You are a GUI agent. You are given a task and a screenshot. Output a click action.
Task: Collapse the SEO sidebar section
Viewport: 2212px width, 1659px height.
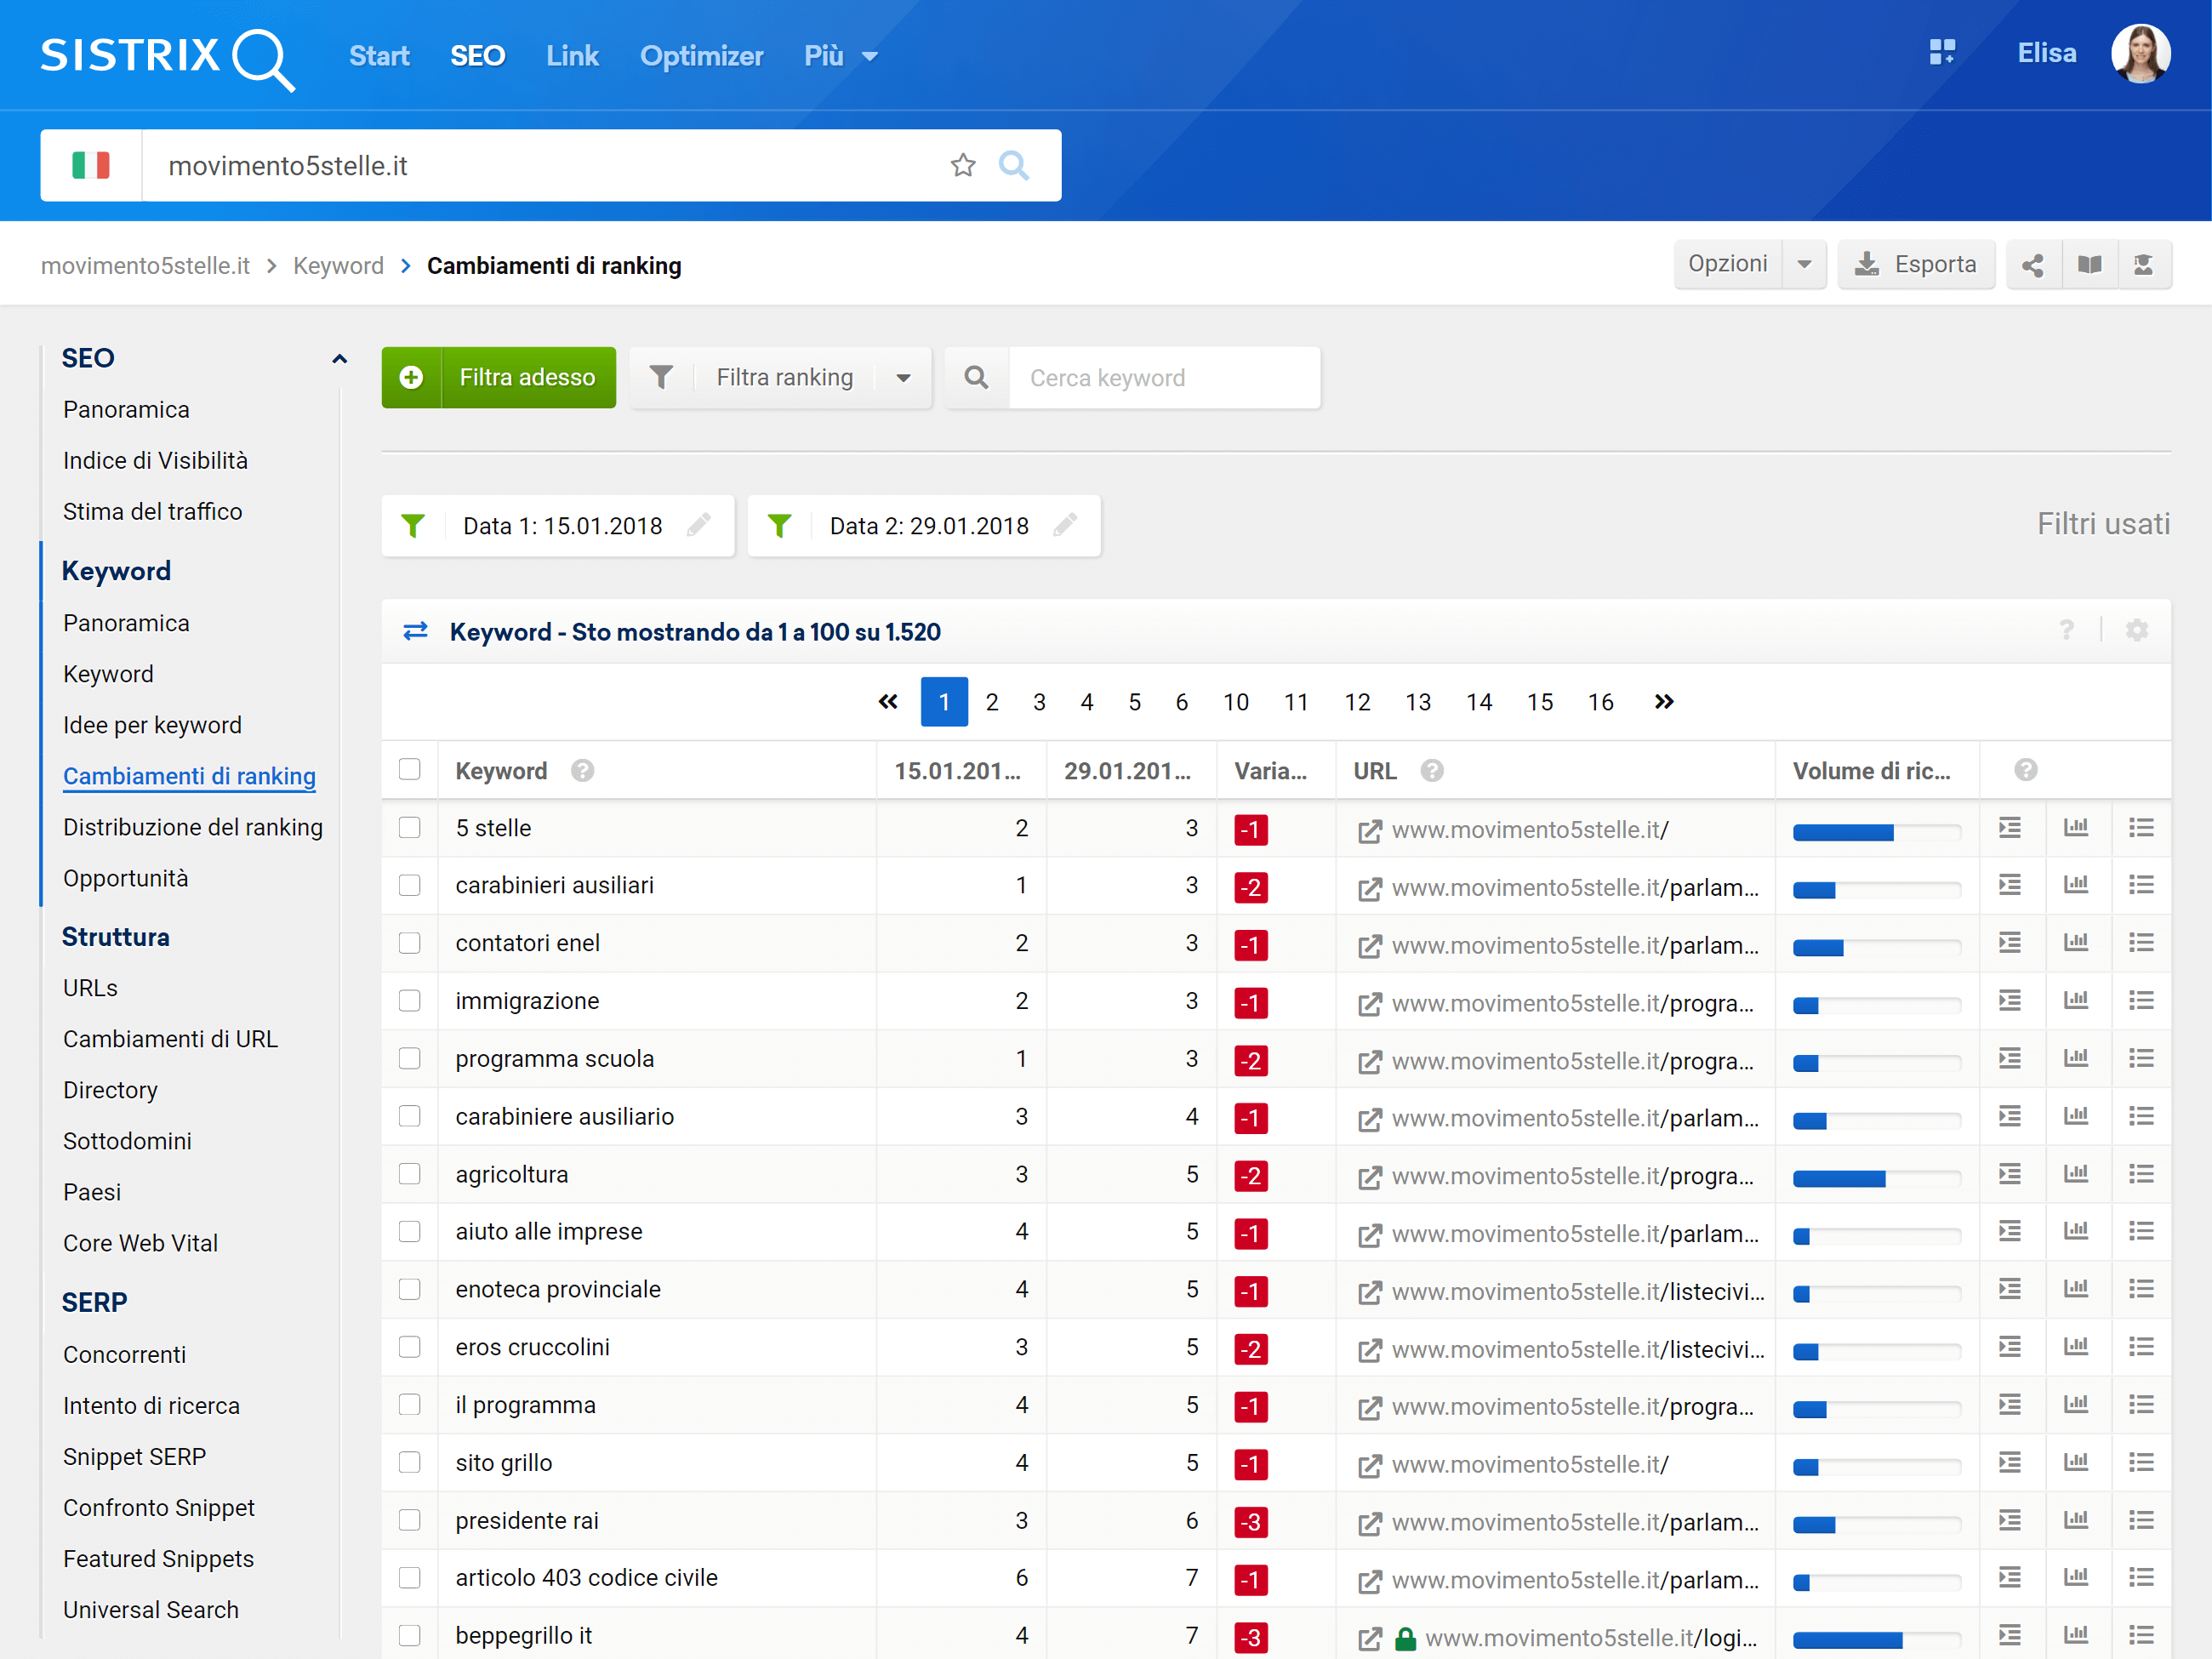[339, 358]
